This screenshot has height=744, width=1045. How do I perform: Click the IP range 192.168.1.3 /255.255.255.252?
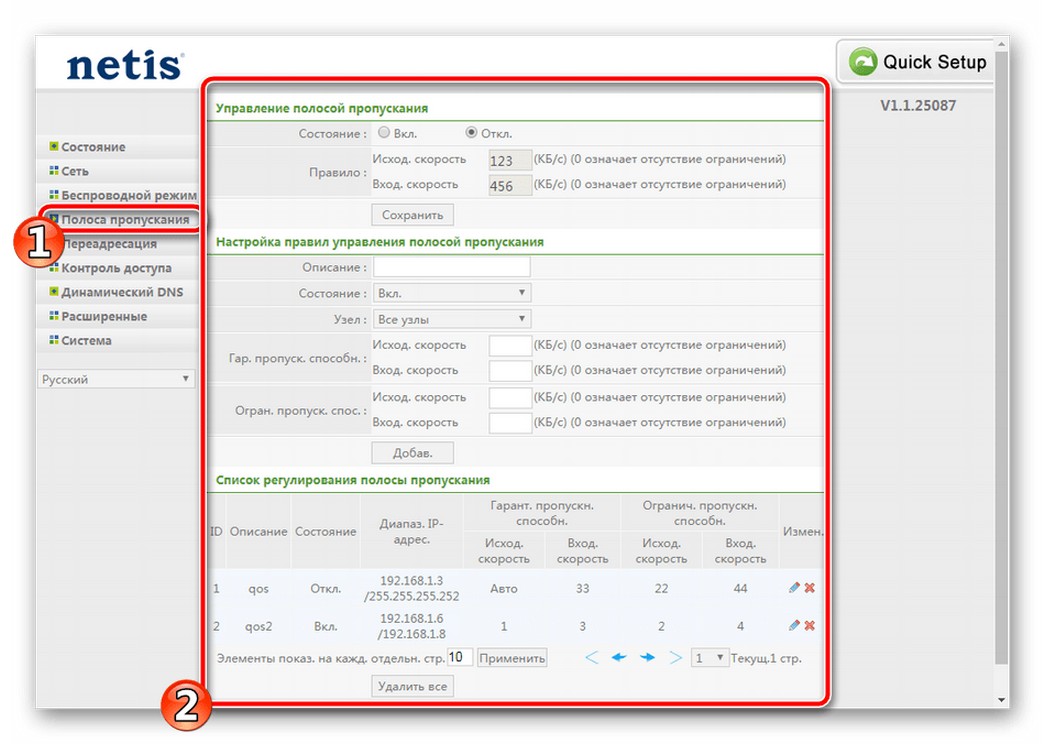[411, 588]
